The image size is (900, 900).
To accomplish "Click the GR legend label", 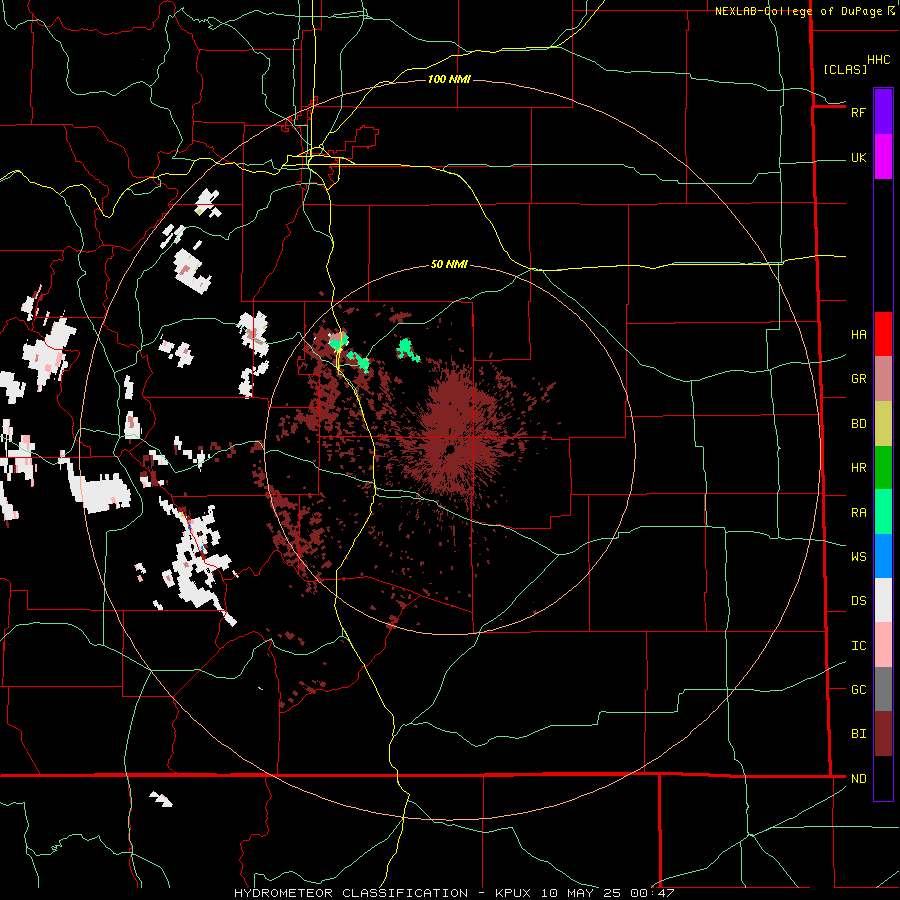I will point(858,379).
